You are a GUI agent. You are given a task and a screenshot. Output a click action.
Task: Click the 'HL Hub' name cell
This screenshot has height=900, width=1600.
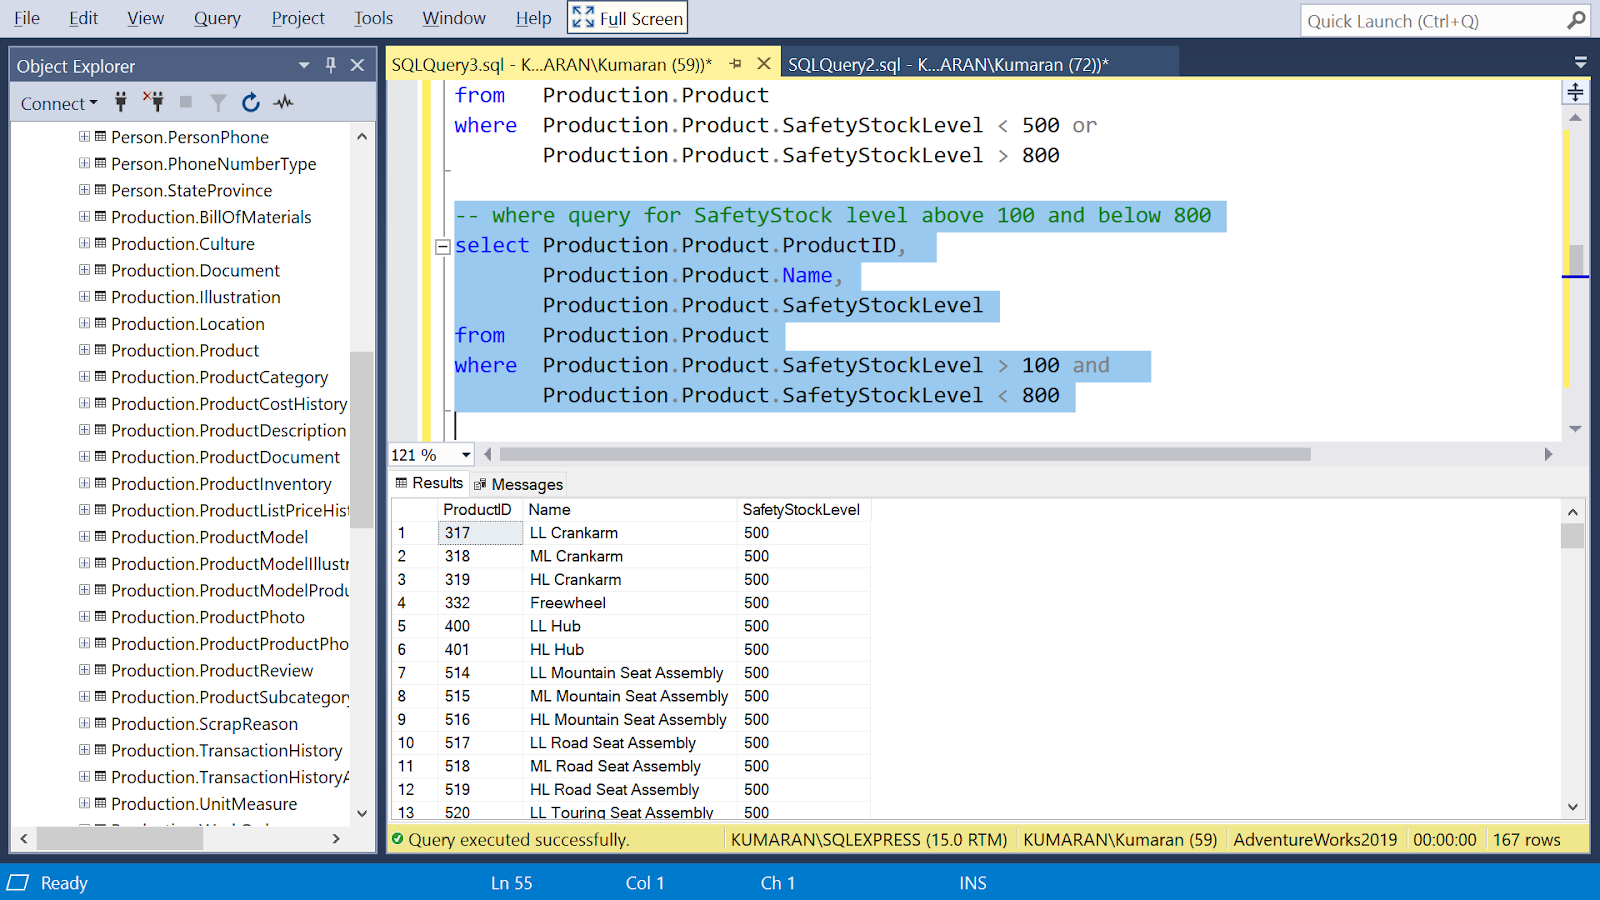tap(630, 649)
